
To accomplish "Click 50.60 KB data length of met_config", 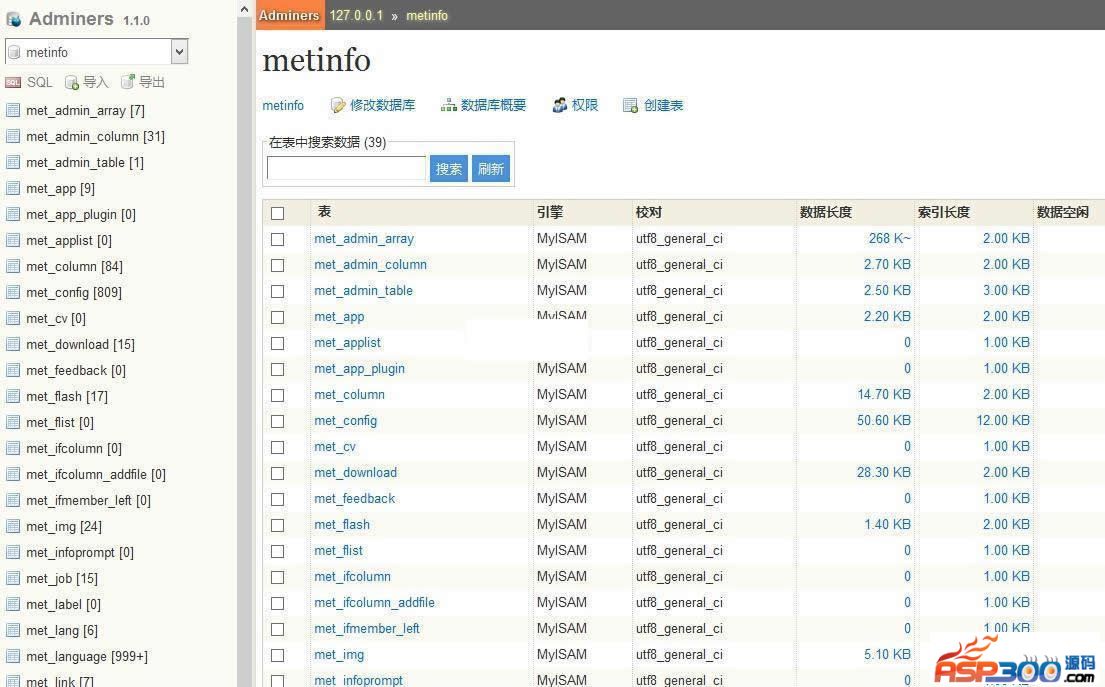I will [884, 421].
